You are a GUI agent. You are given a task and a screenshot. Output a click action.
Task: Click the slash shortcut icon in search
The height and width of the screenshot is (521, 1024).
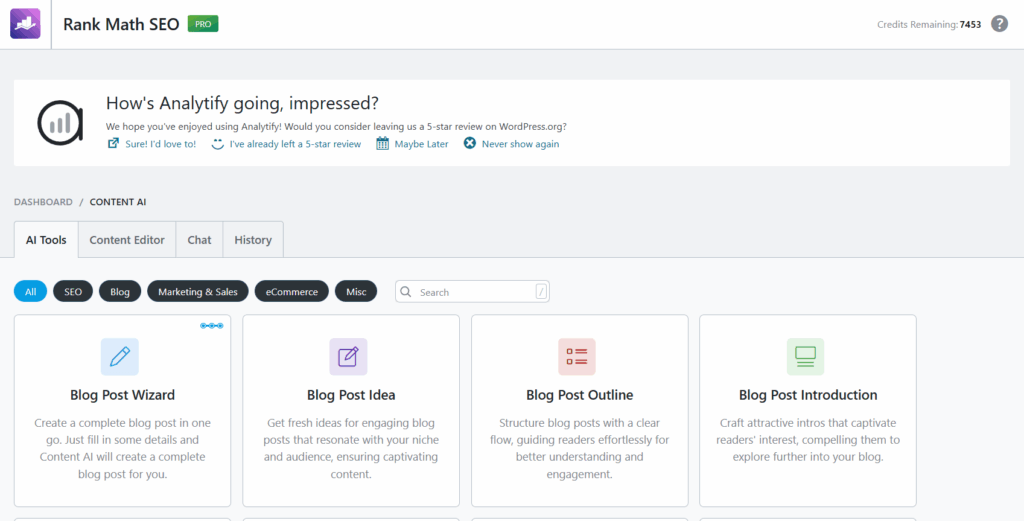541,292
